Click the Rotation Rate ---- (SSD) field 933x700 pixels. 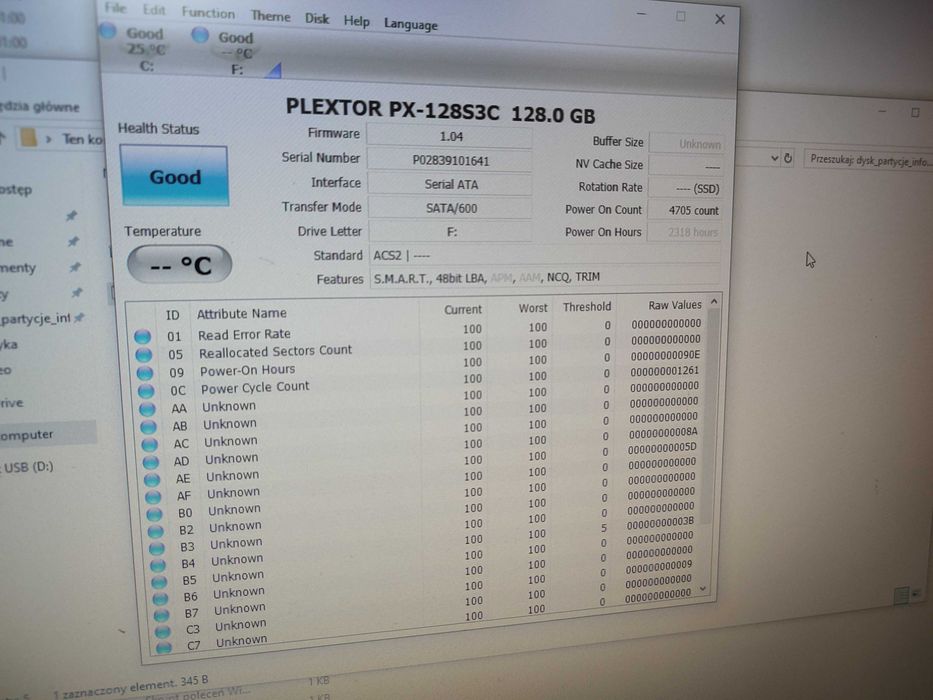tap(685, 188)
